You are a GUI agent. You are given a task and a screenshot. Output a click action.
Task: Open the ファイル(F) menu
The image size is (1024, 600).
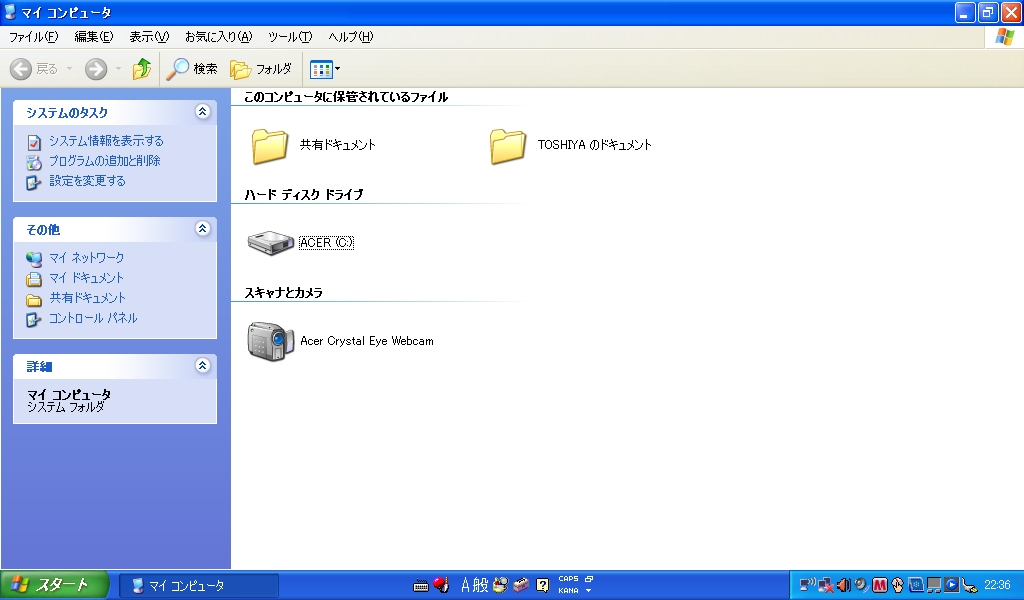click(x=33, y=37)
